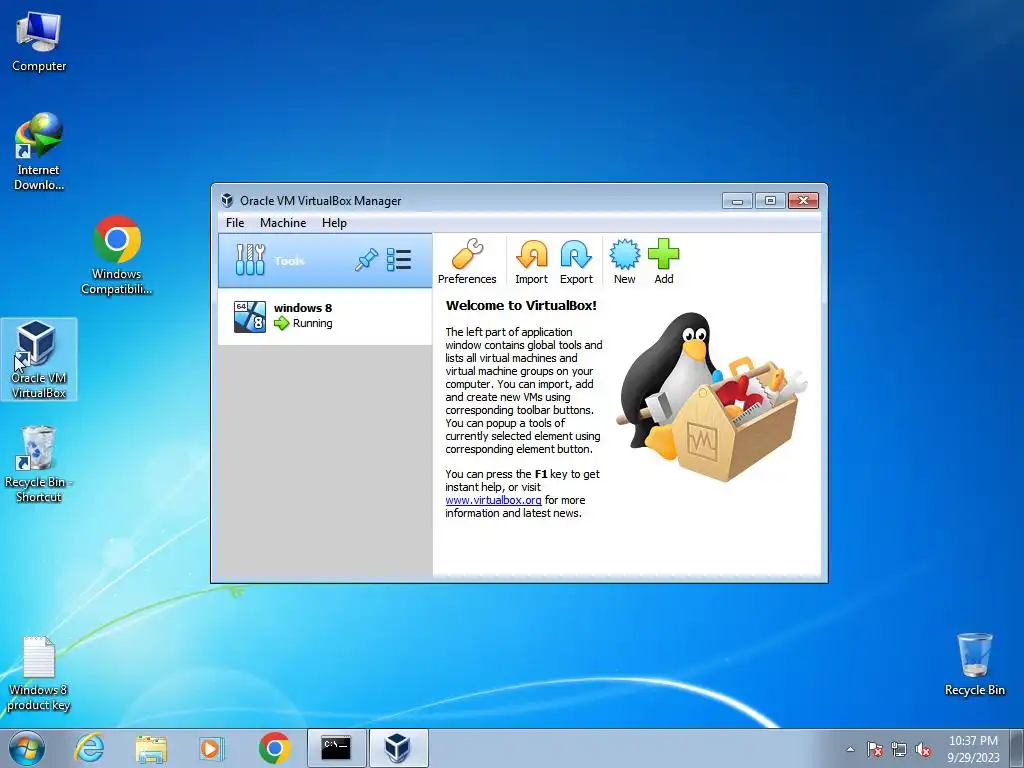Select Internet Download Manager desktop shortcut
This screenshot has height=768, width=1024.
pyautogui.click(x=39, y=152)
